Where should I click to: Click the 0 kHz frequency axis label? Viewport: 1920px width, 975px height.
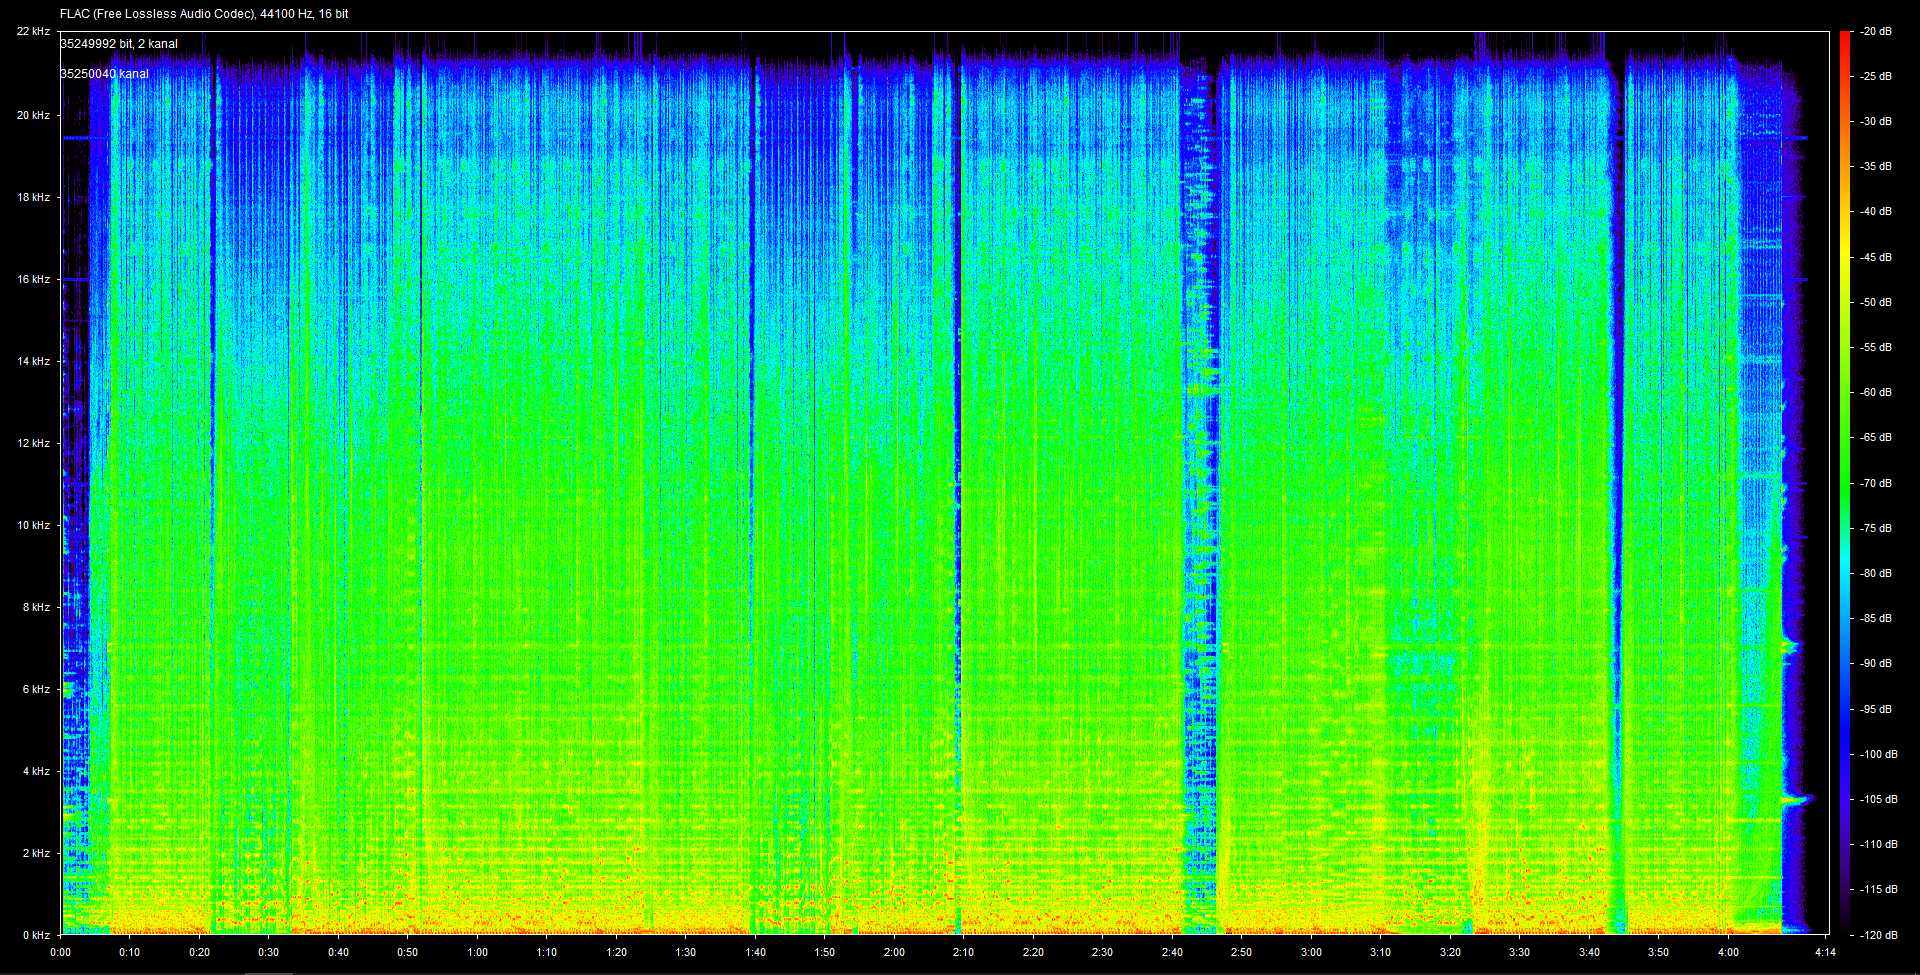[36, 936]
